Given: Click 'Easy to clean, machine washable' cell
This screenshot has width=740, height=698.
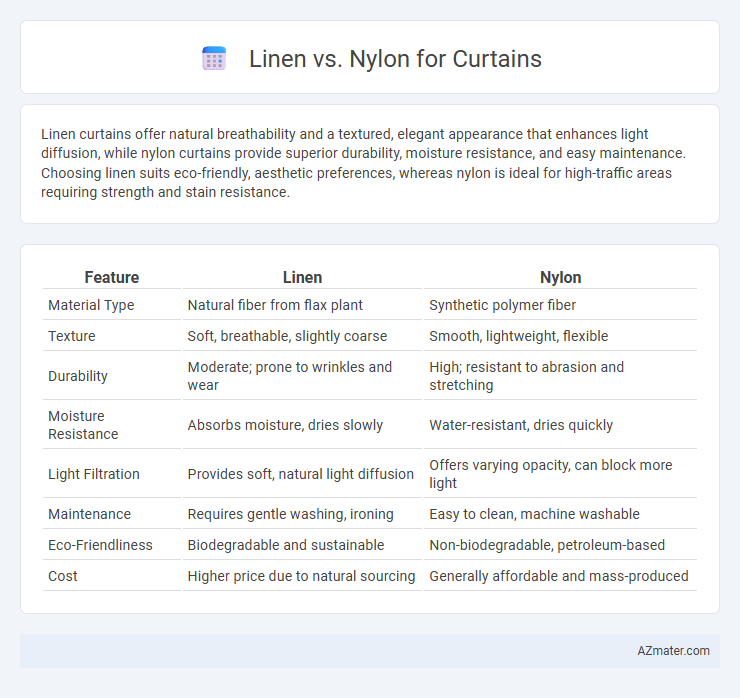Looking at the screenshot, I should [x=534, y=514].
